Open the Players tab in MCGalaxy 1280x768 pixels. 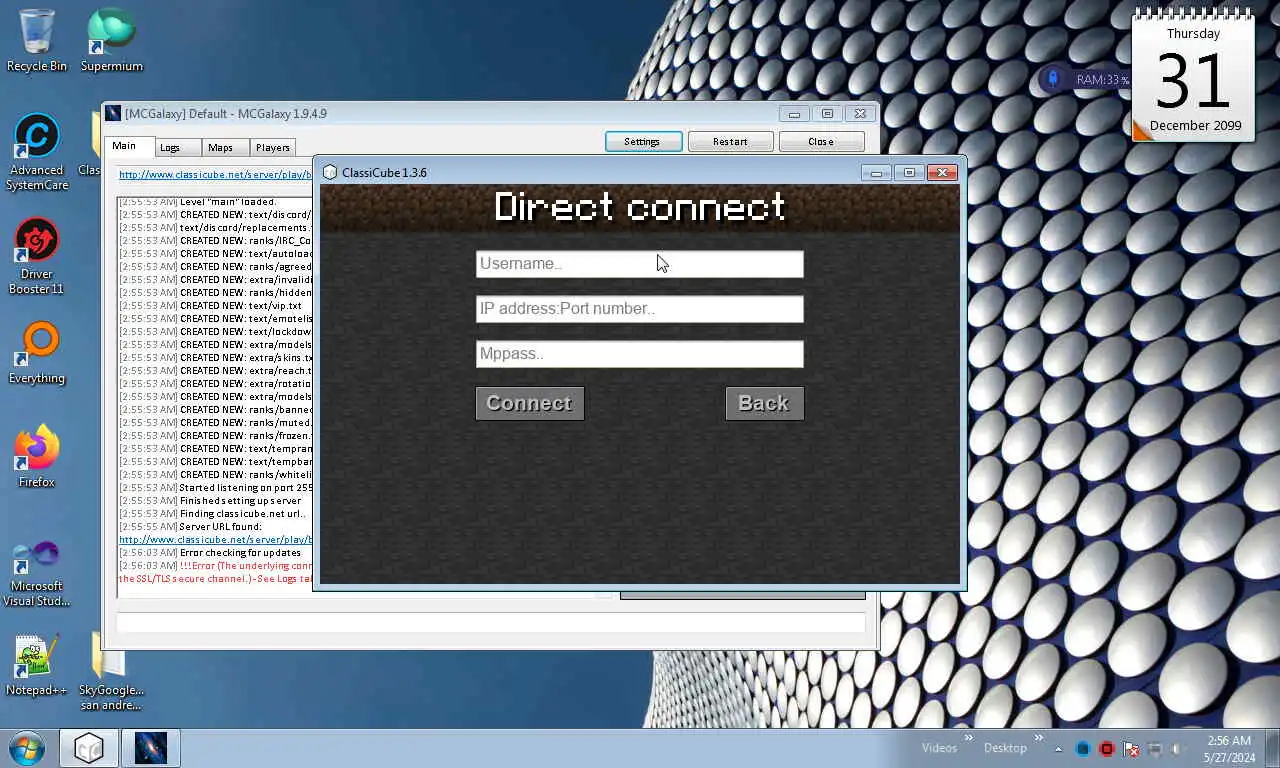click(272, 147)
